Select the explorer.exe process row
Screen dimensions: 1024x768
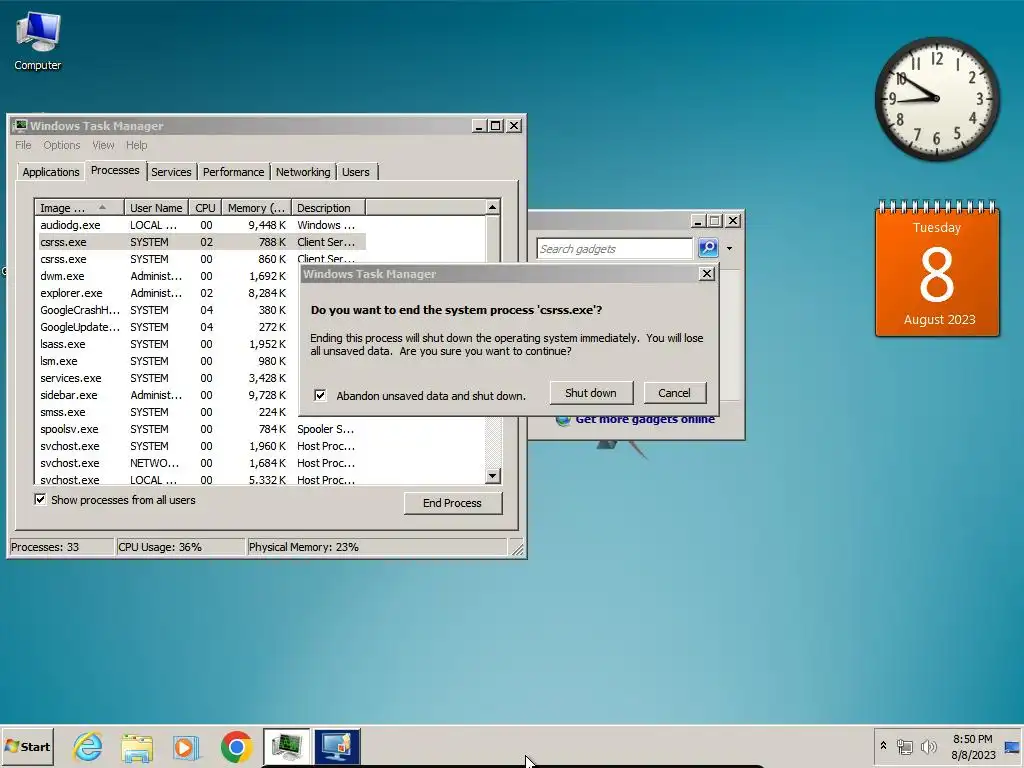pos(168,293)
